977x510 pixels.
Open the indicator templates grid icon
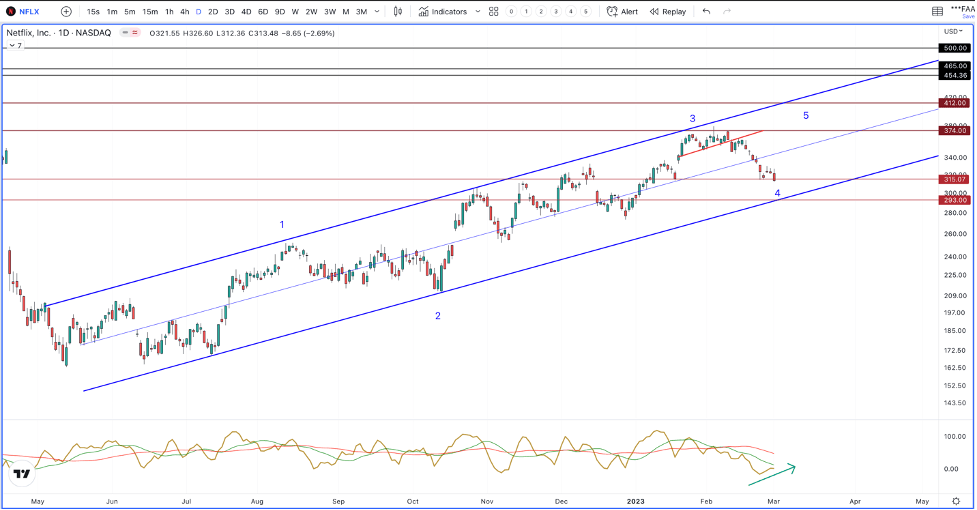[493, 11]
